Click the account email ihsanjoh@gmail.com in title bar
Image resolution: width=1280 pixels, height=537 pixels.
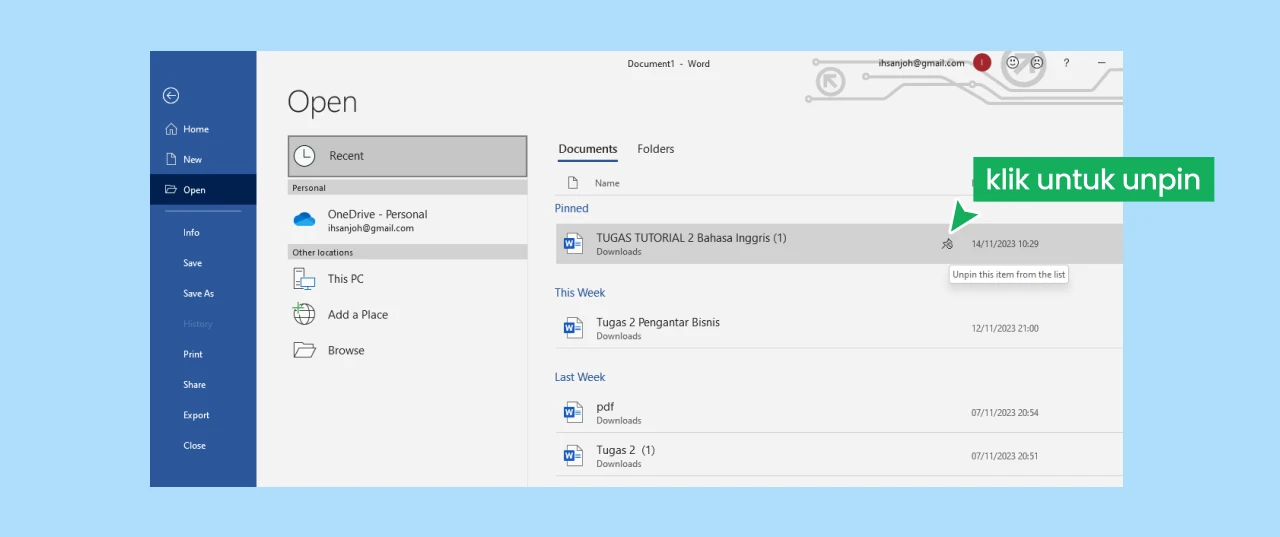pyautogui.click(x=922, y=63)
